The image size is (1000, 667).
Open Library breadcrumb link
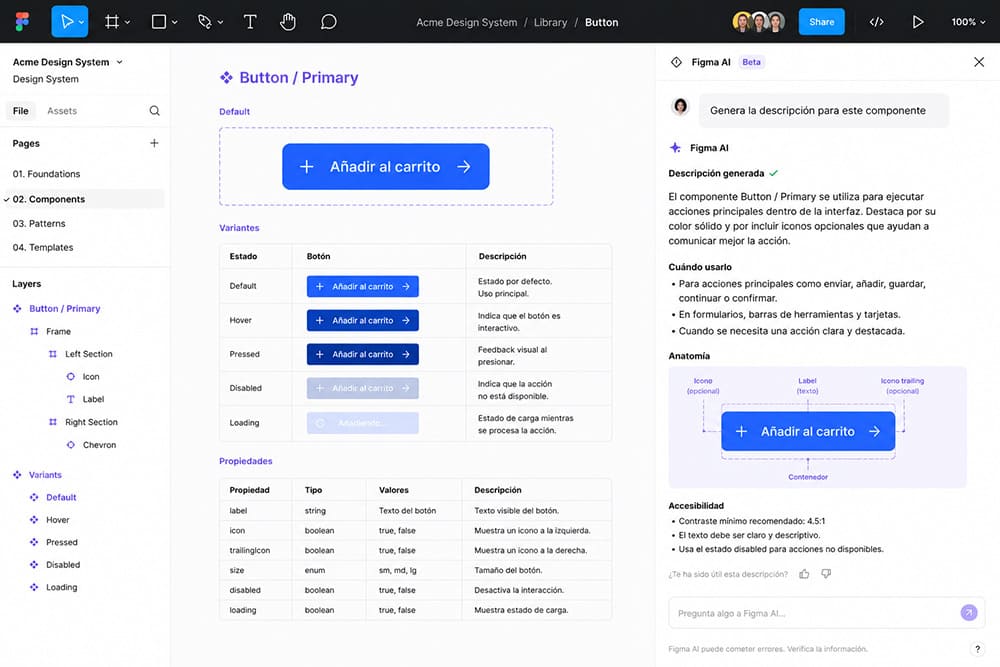[550, 22]
